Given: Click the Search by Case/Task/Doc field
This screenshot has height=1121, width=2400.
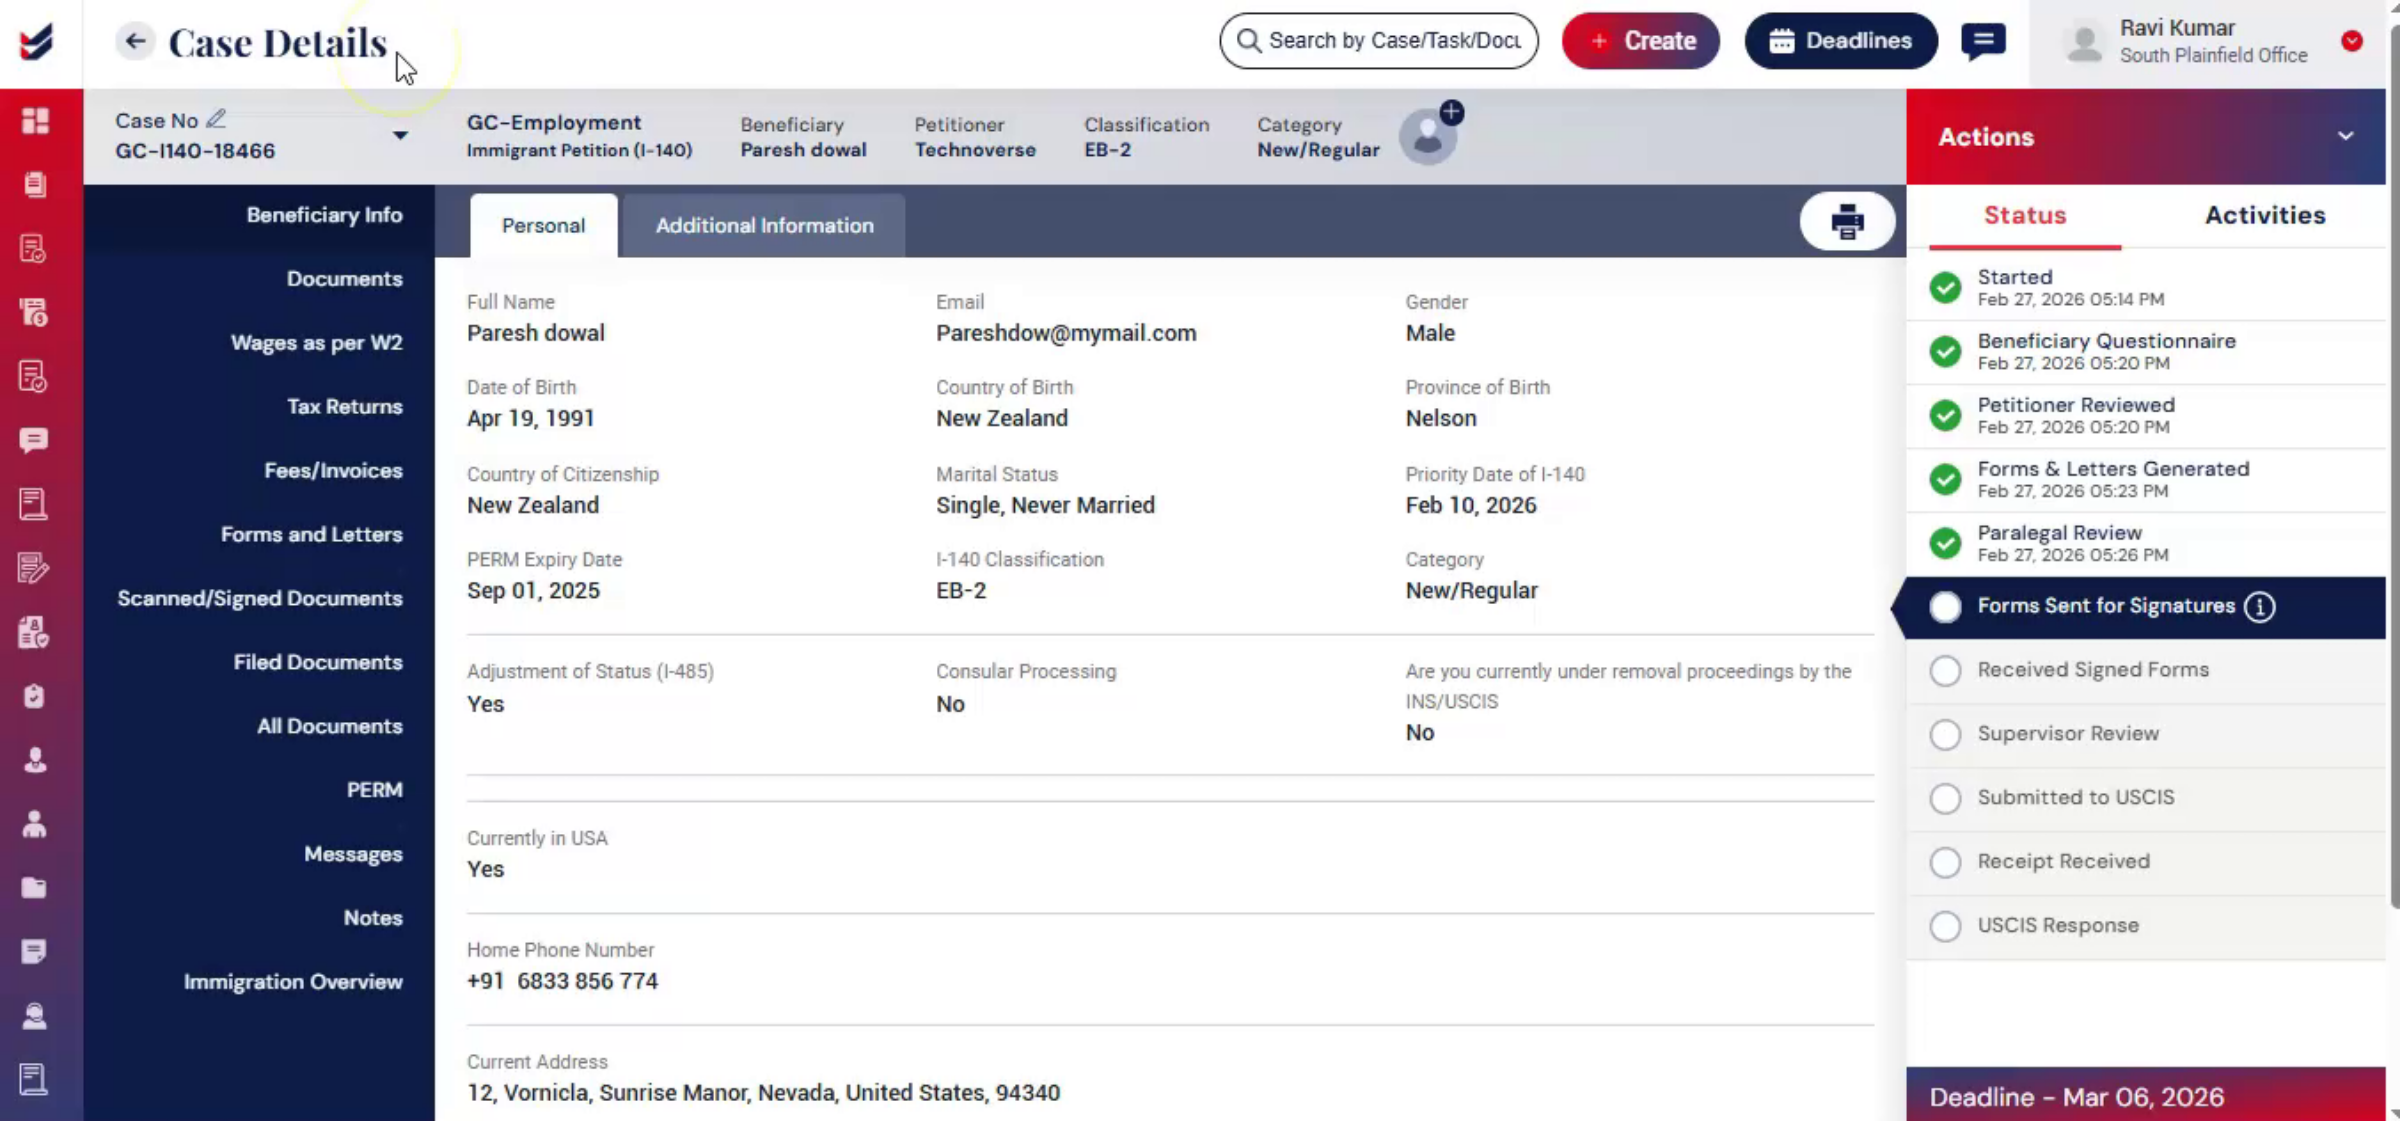Looking at the screenshot, I should 1379,41.
